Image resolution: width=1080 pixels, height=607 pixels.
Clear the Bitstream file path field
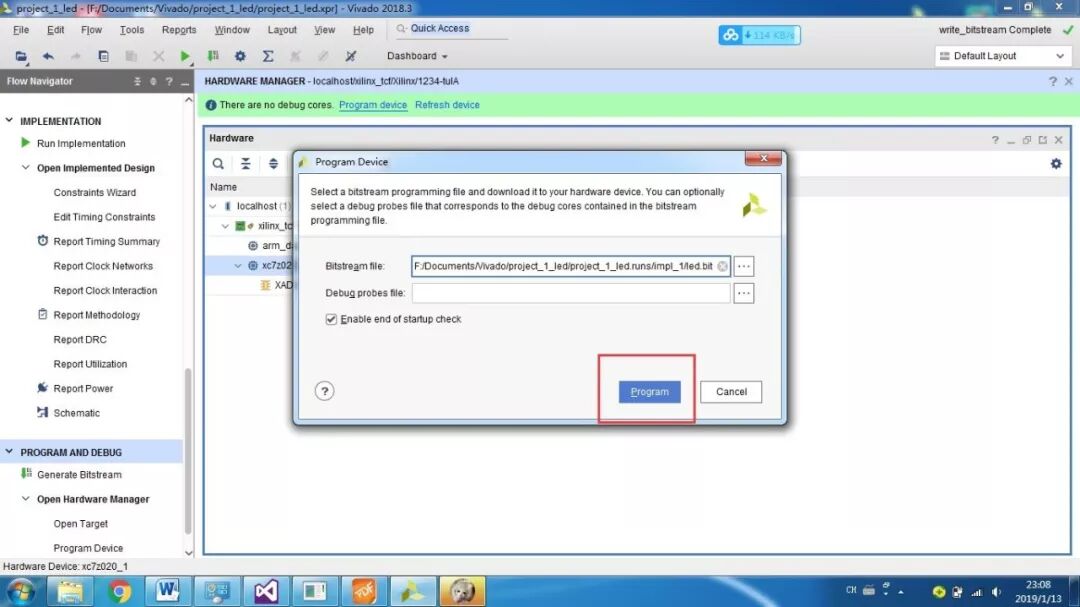722,266
